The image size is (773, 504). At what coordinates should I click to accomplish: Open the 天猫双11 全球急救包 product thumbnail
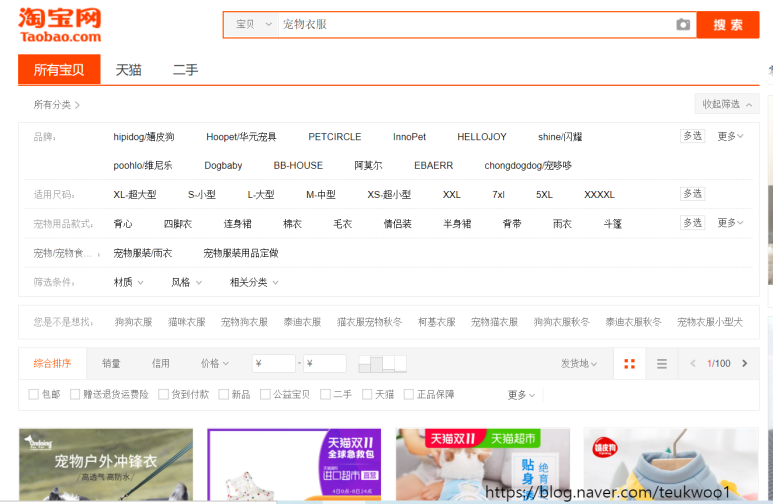(x=294, y=465)
